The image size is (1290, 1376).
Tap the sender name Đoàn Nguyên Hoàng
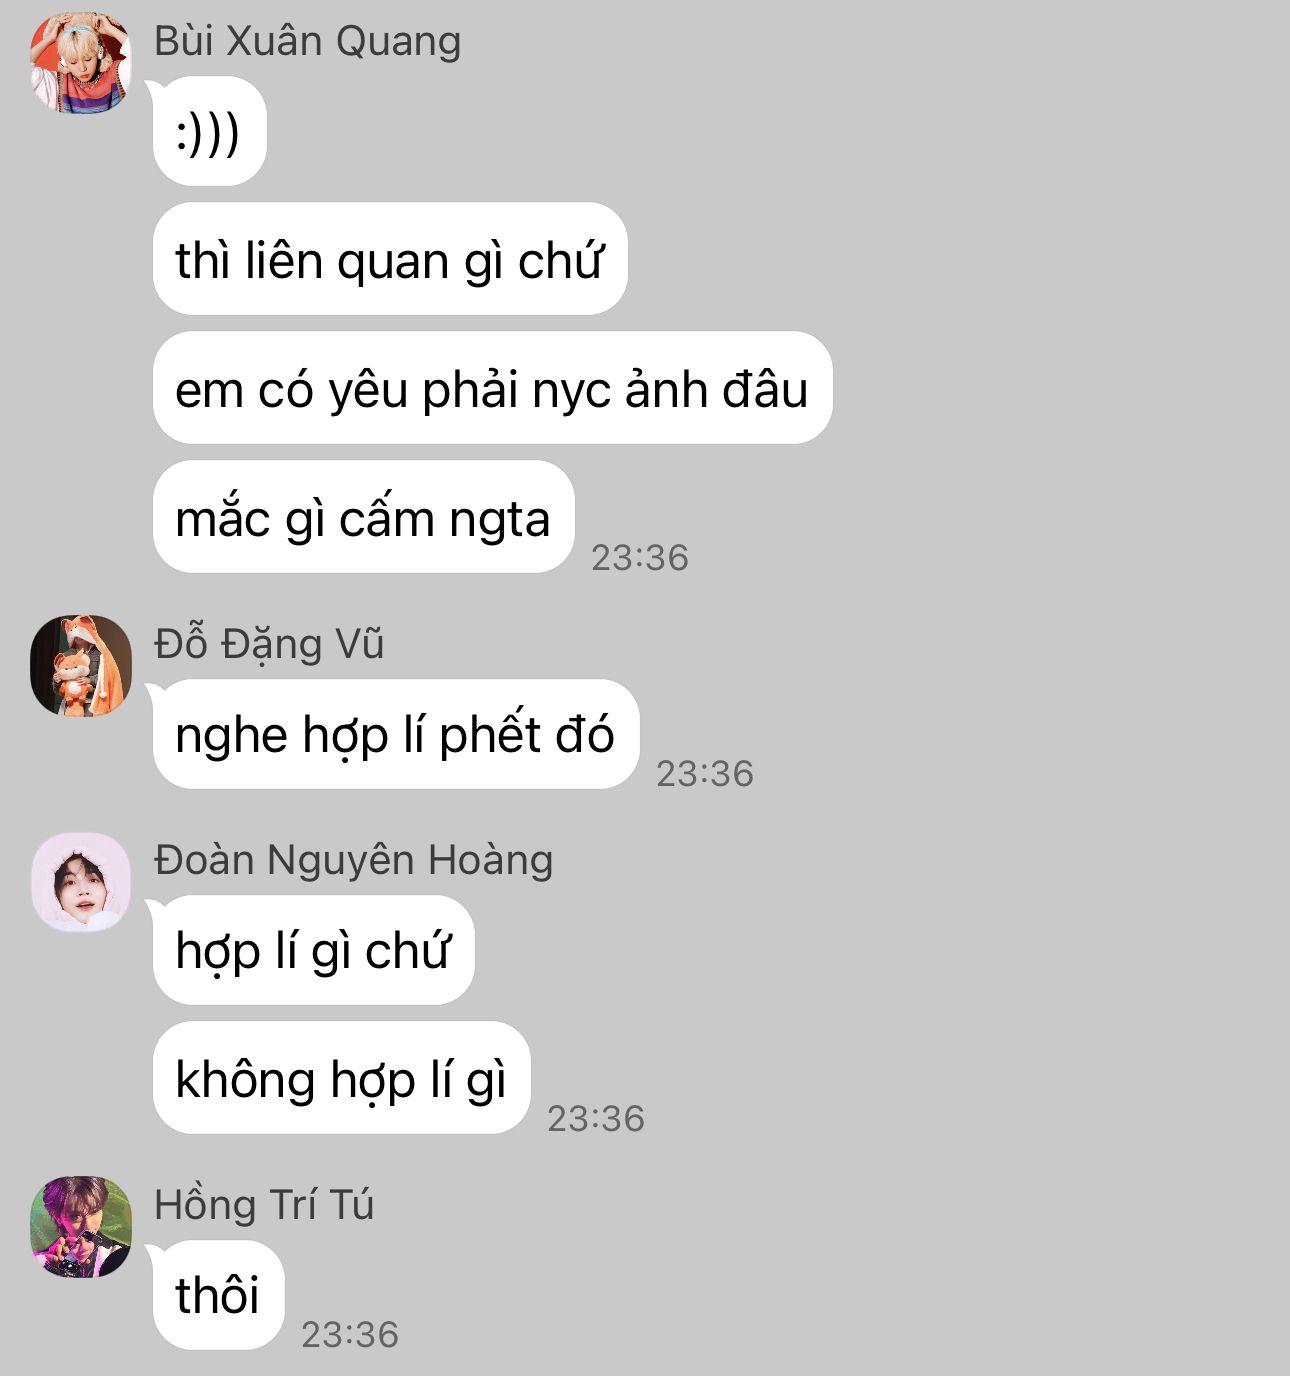pyautogui.click(x=353, y=861)
